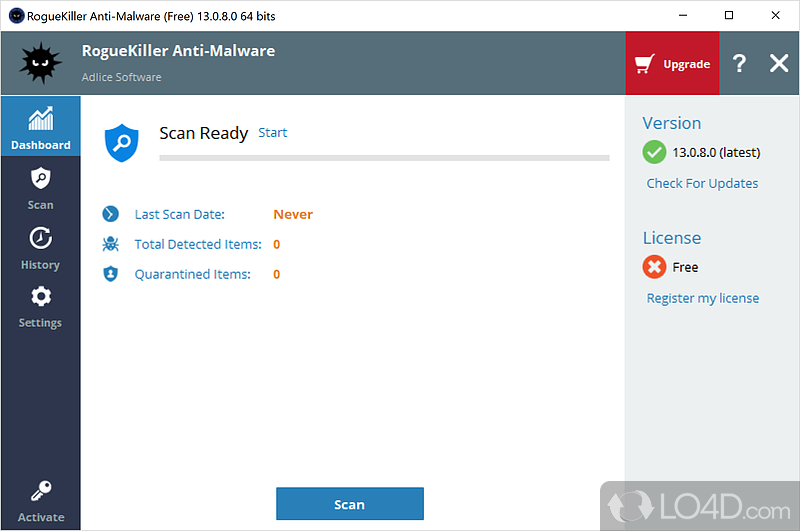800x531 pixels.
Task: Open Activate with the key icon
Action: [x=41, y=501]
